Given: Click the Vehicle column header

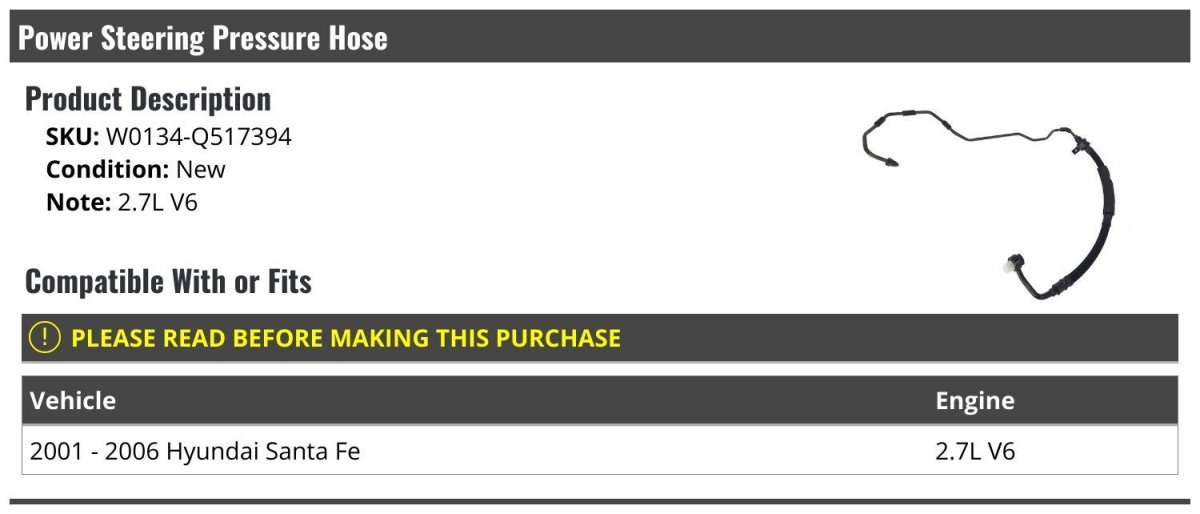Looking at the screenshot, I should click(73, 401).
